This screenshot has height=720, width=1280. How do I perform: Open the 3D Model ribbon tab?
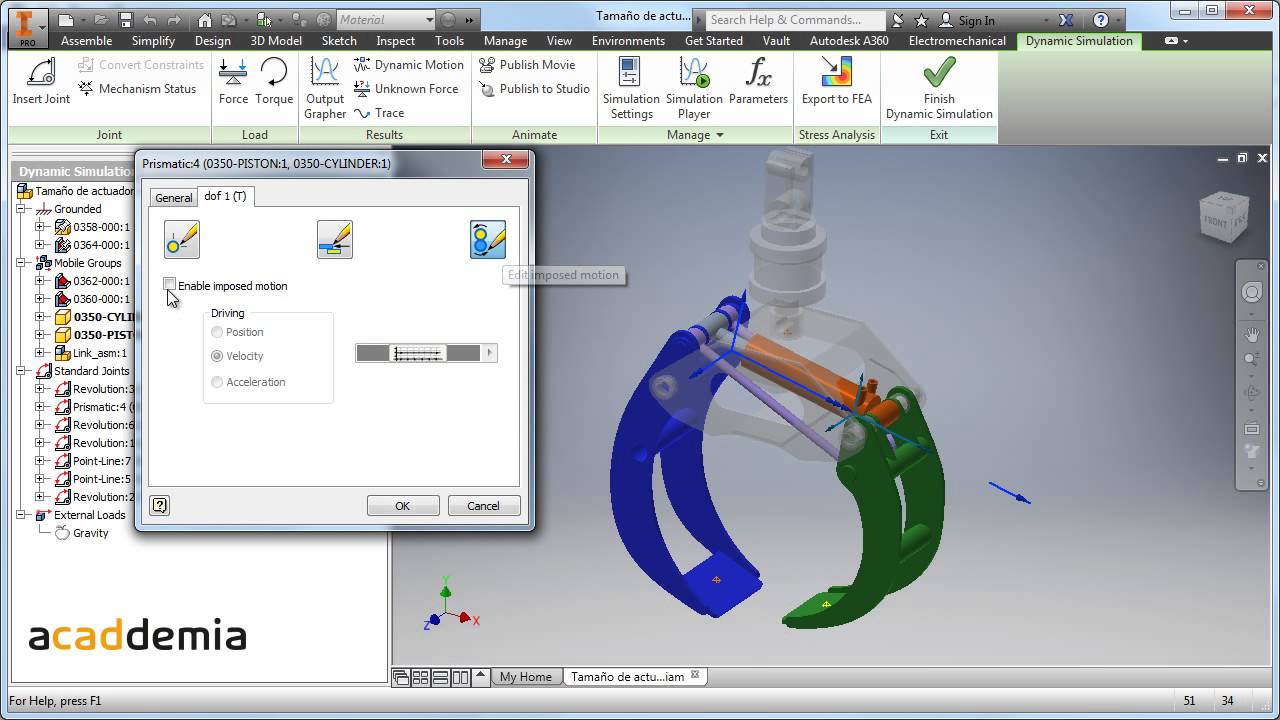point(276,41)
